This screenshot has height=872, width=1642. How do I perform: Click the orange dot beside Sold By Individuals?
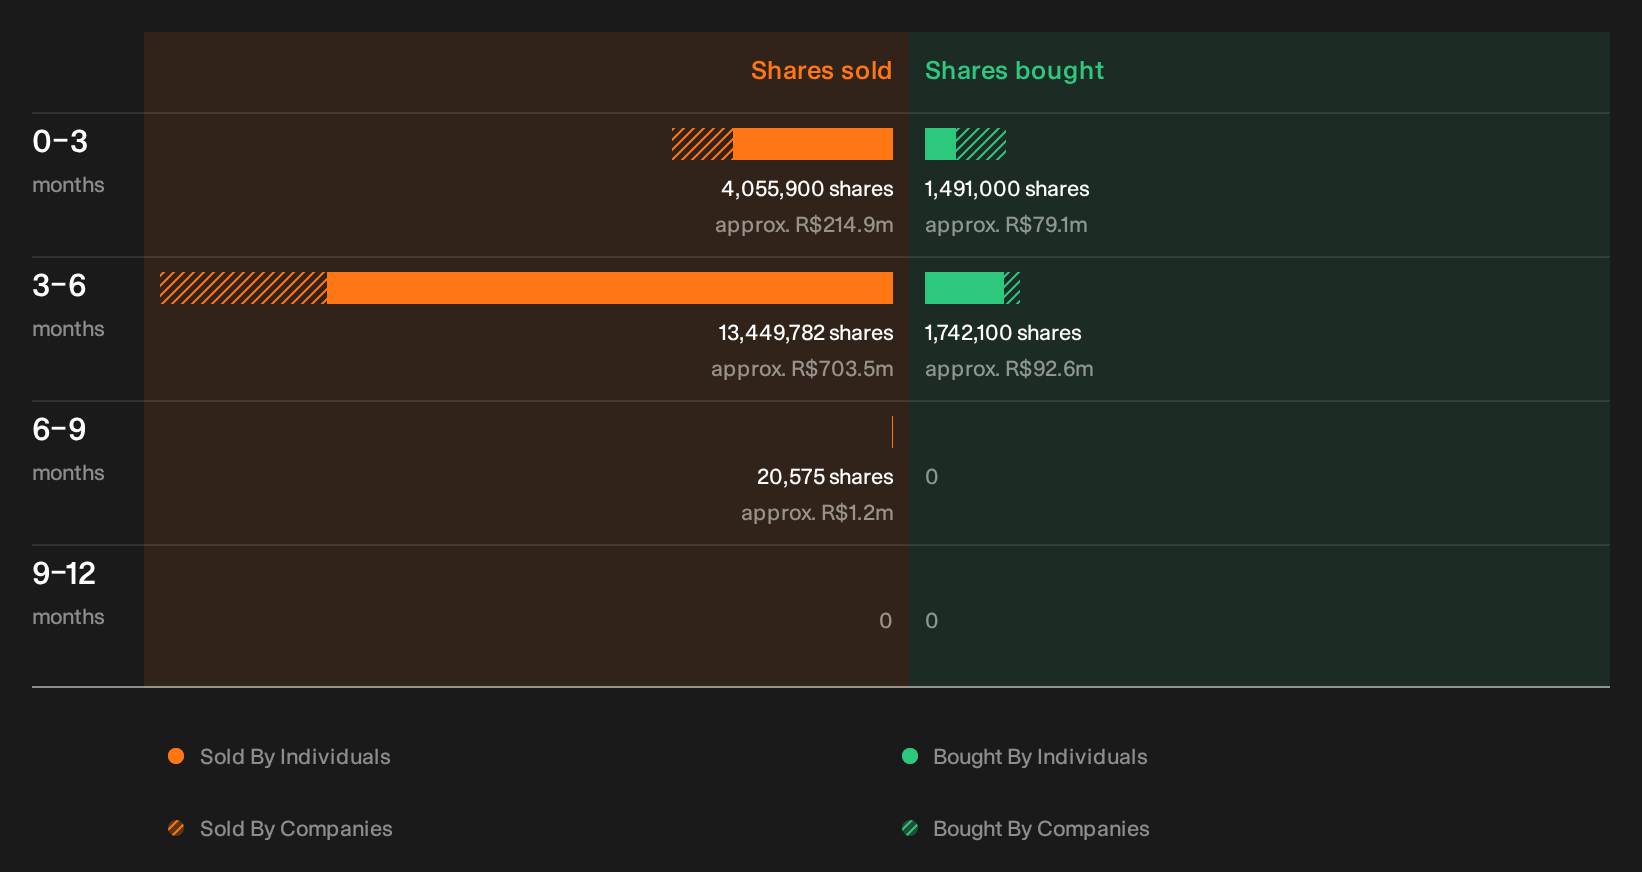pyautogui.click(x=176, y=756)
